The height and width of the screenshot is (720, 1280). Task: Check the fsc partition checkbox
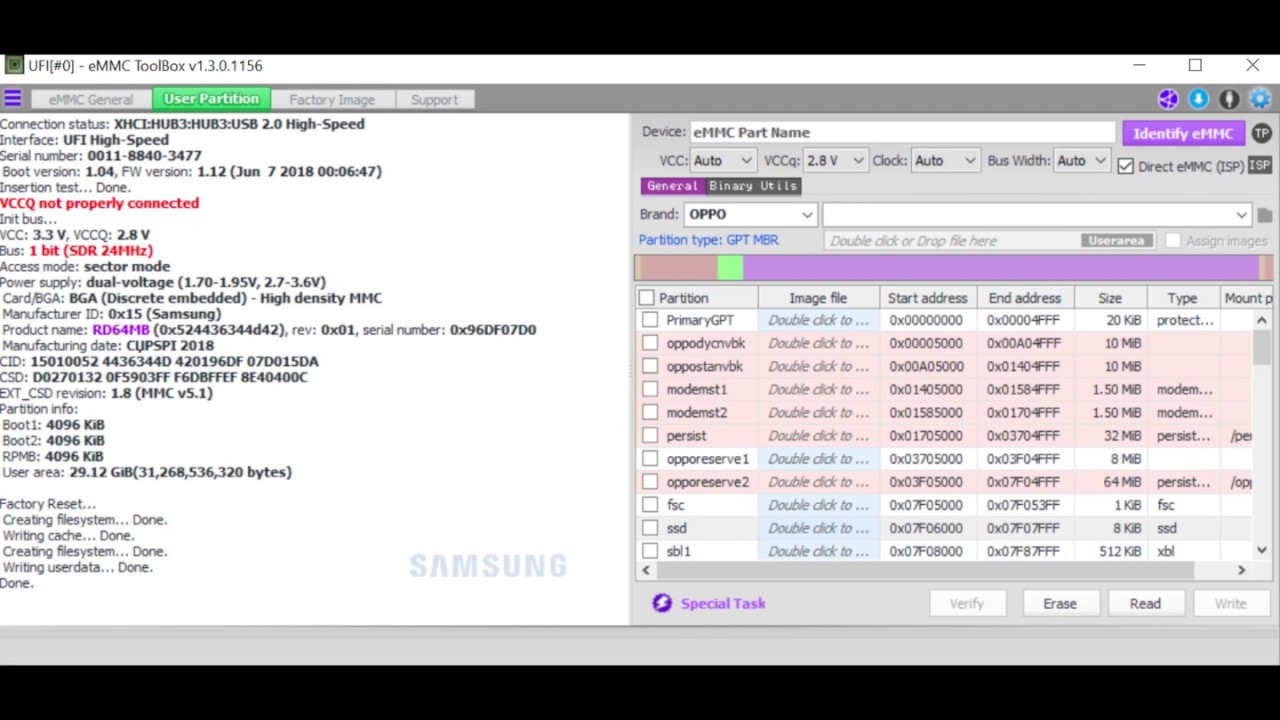(x=650, y=504)
